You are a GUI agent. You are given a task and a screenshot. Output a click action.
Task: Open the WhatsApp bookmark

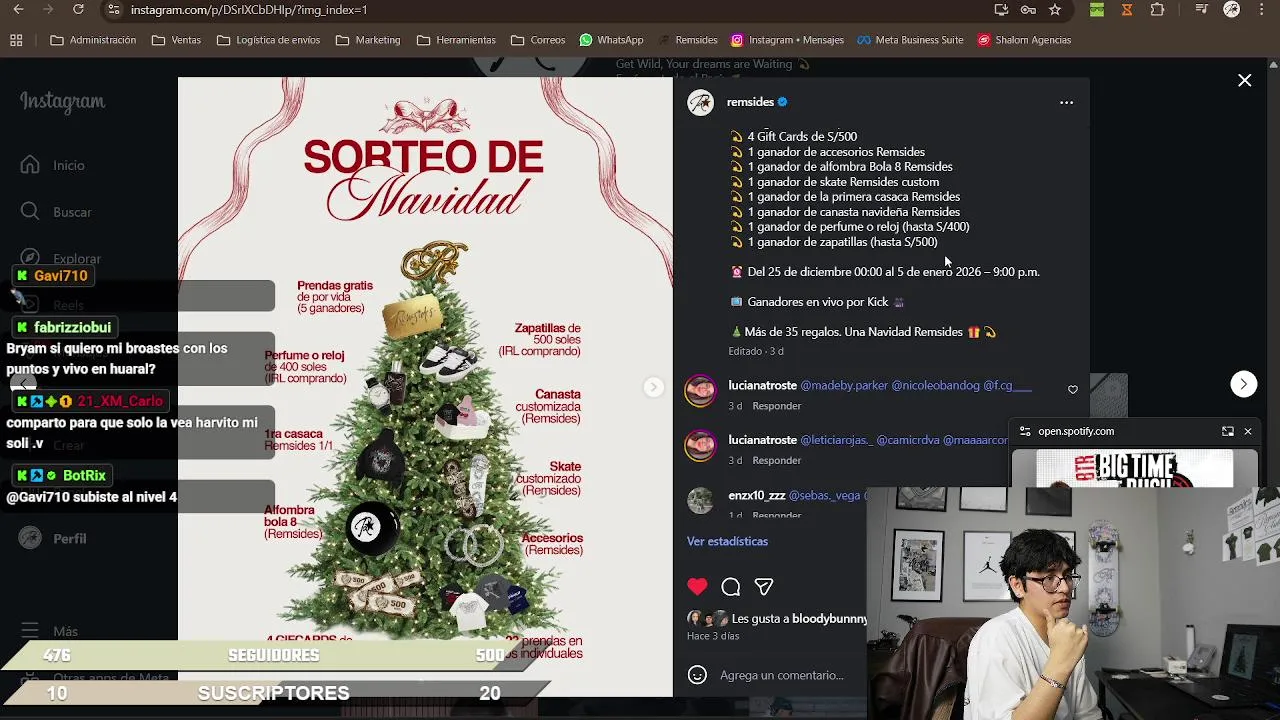pos(611,40)
